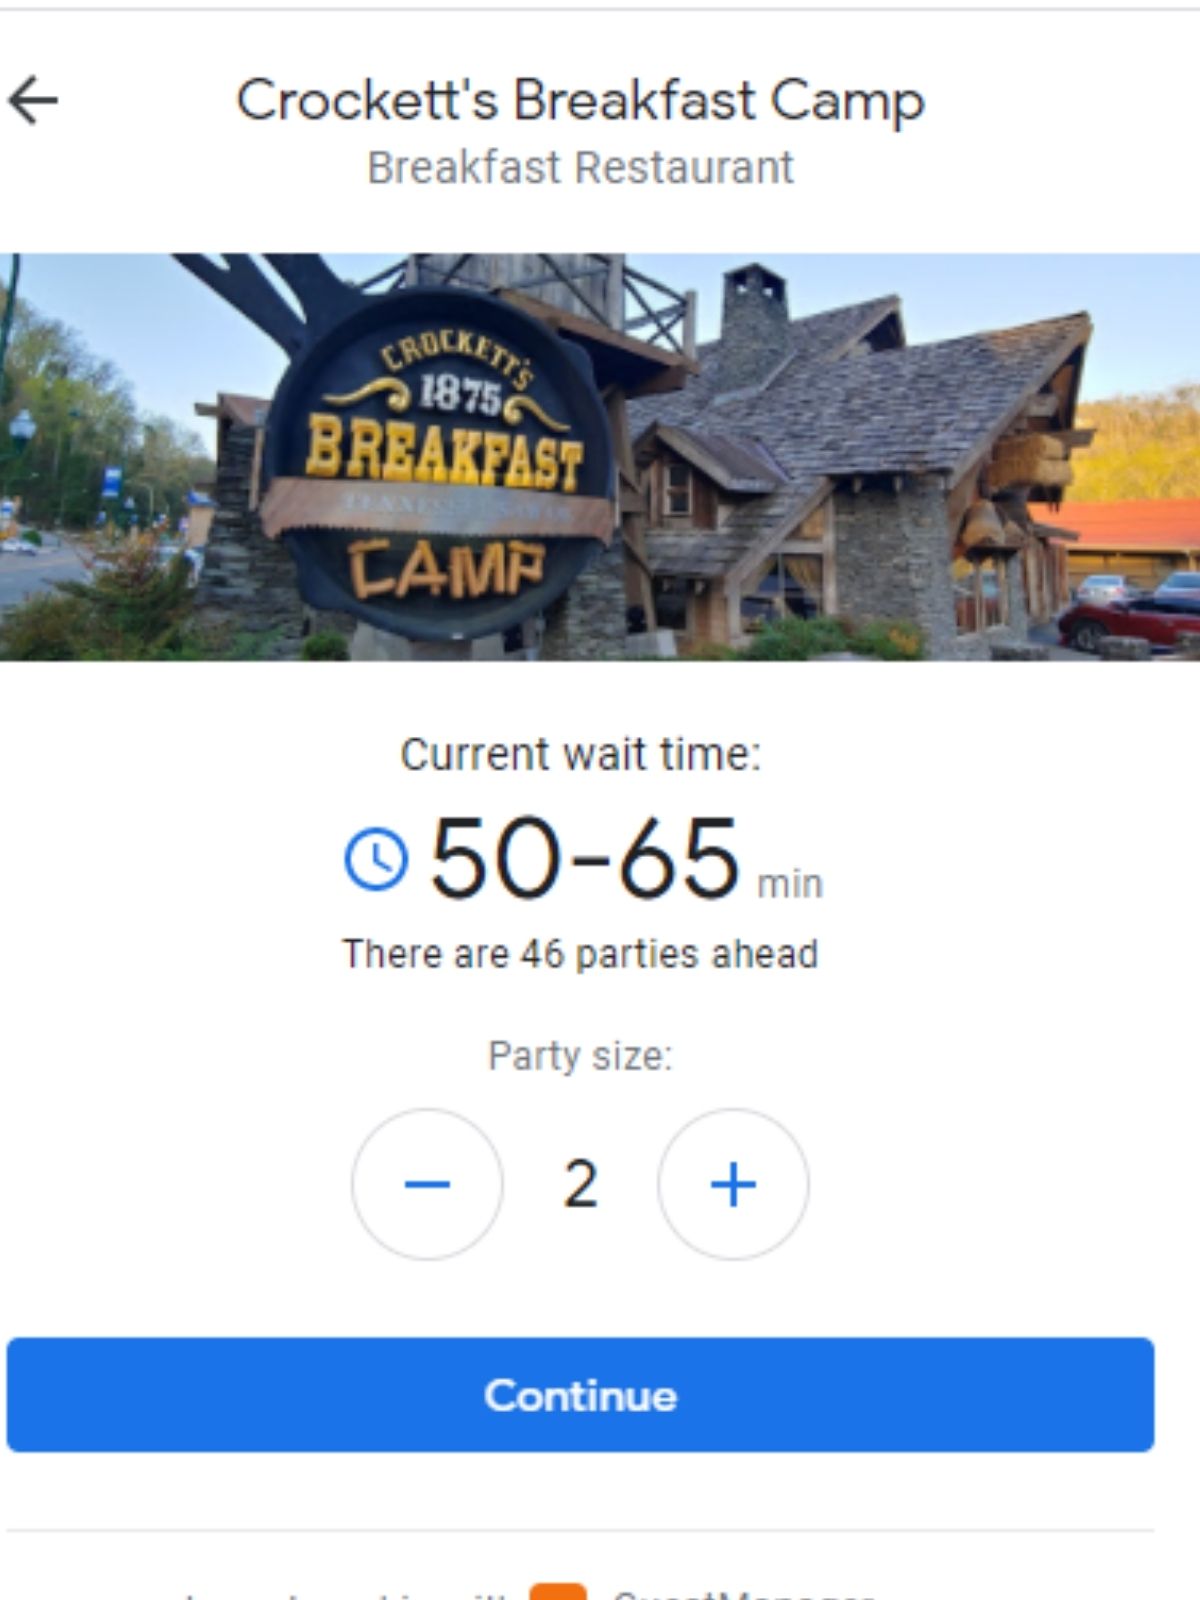Click the stone lodge building in photo

[x=860, y=470]
